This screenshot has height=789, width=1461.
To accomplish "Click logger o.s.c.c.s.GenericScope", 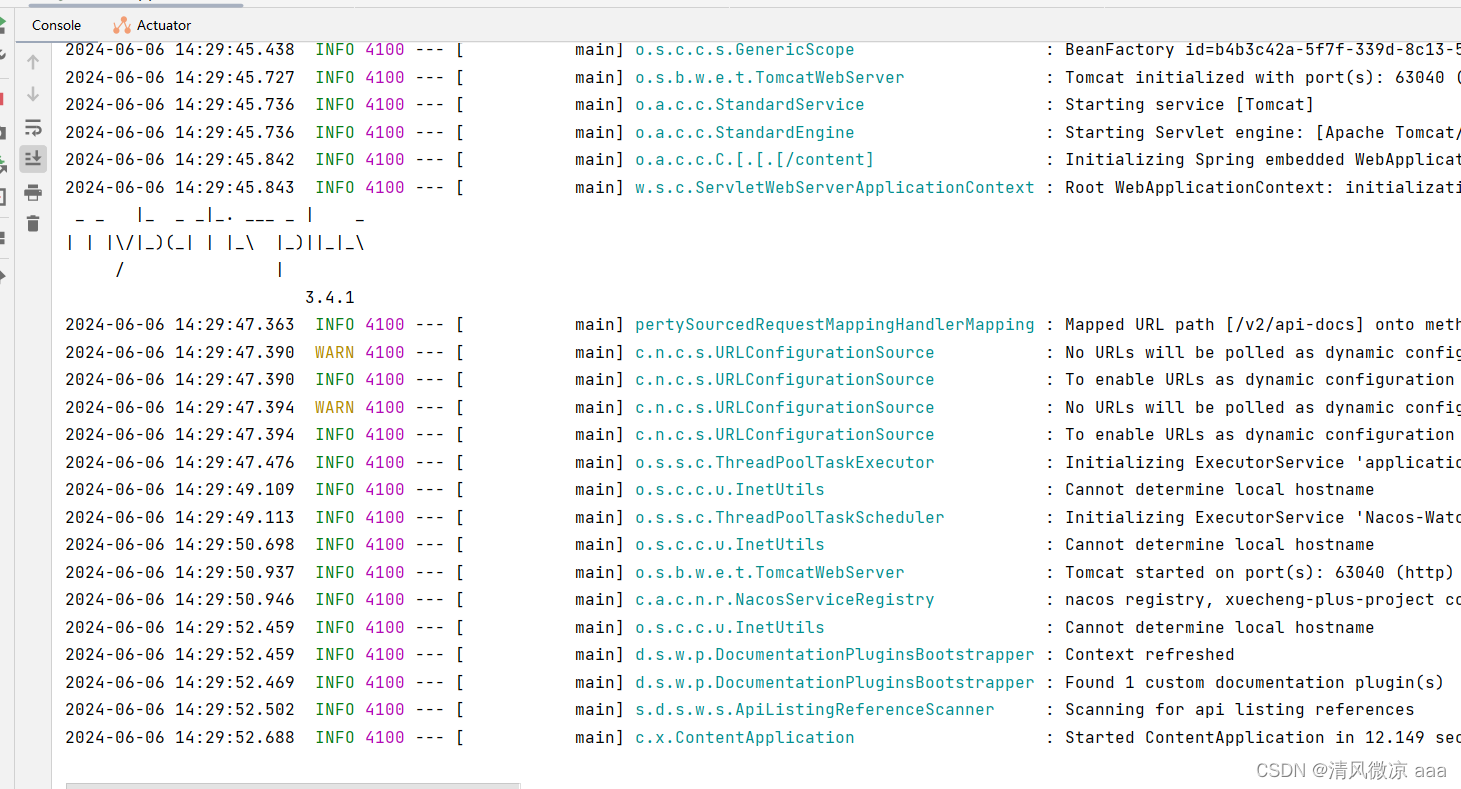I will (x=745, y=50).
